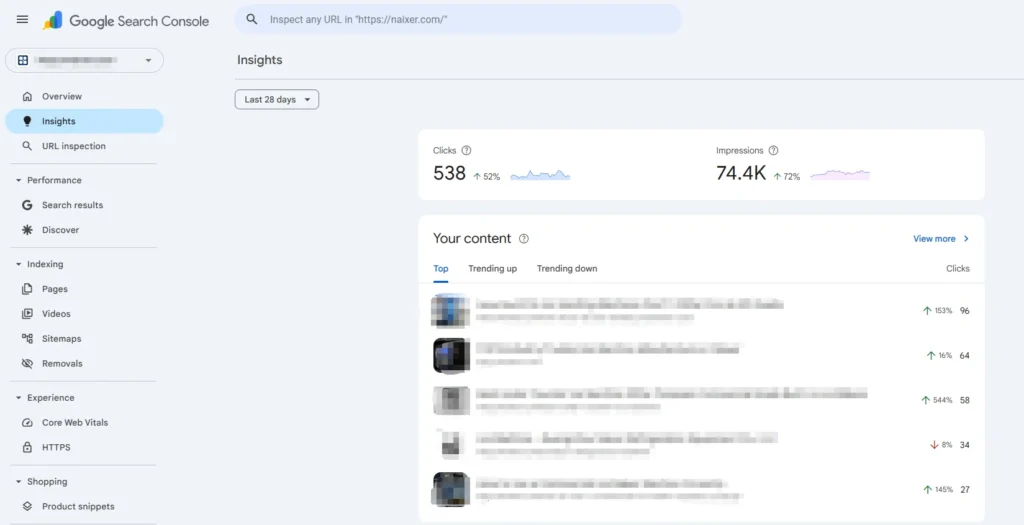Image resolution: width=1024 pixels, height=525 pixels.
Task: Click the Videos play icon
Action: pos(27,313)
